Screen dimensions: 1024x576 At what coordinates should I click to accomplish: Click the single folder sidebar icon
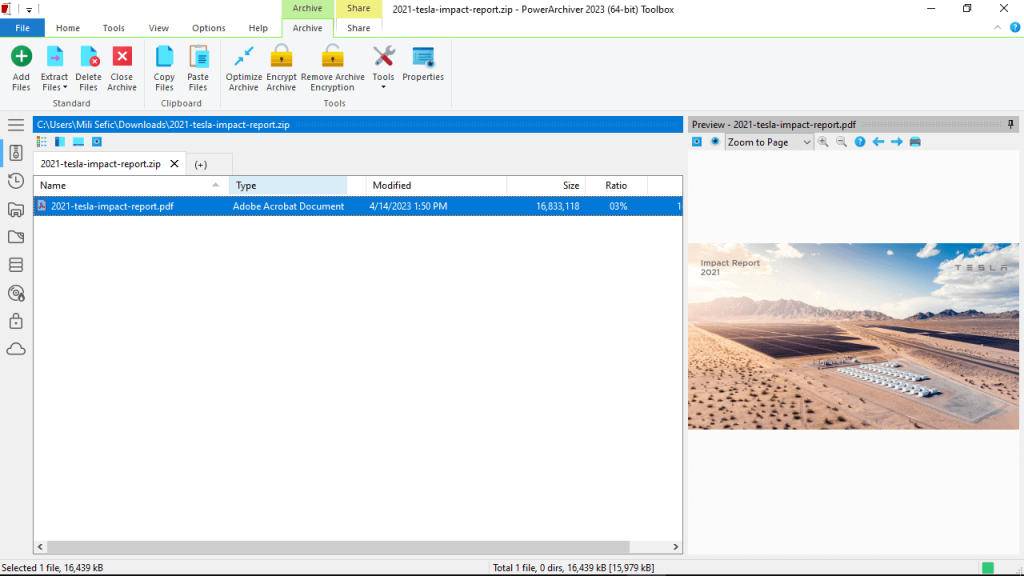click(x=16, y=237)
